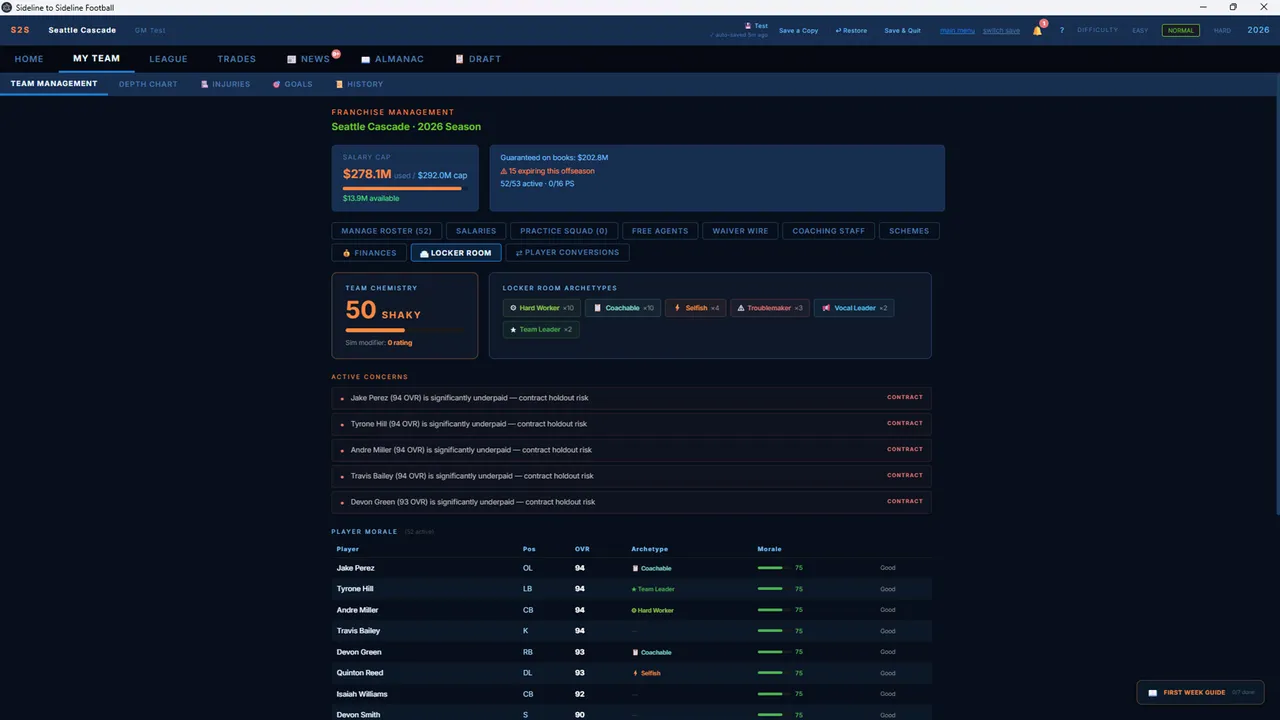Viewport: 1280px width, 720px height.
Task: Open the Free Agents section
Action: [x=660, y=231]
